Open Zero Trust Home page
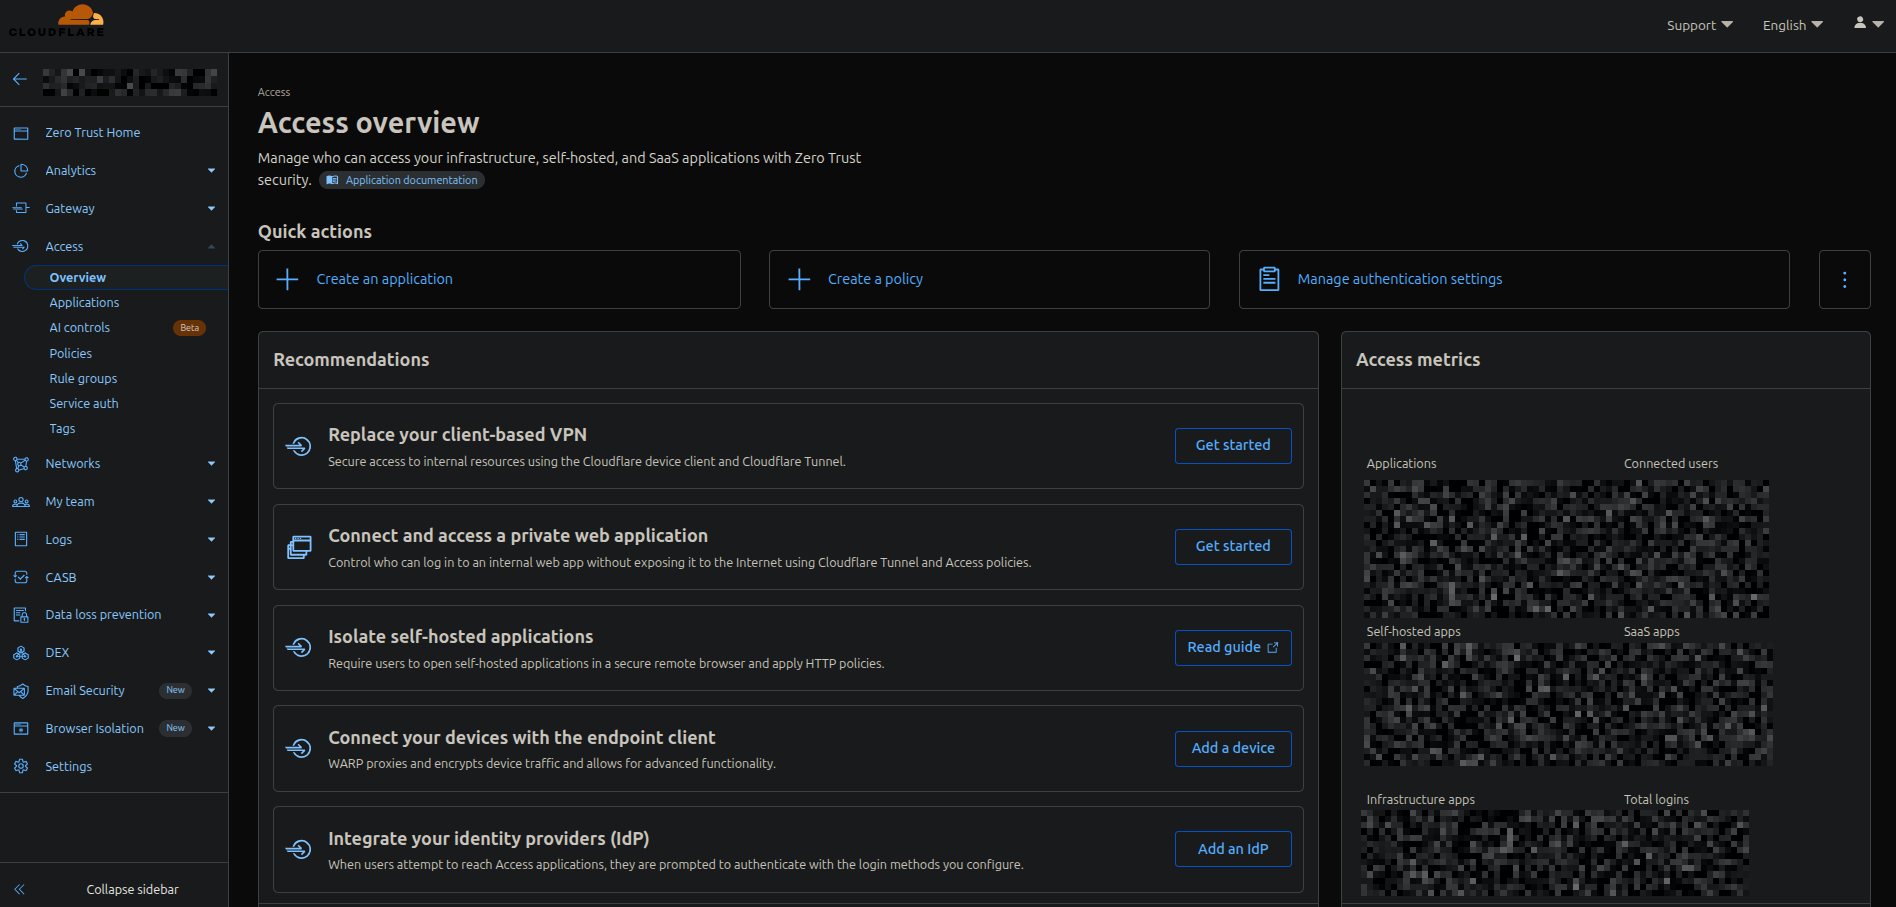The image size is (1896, 907). 92,133
